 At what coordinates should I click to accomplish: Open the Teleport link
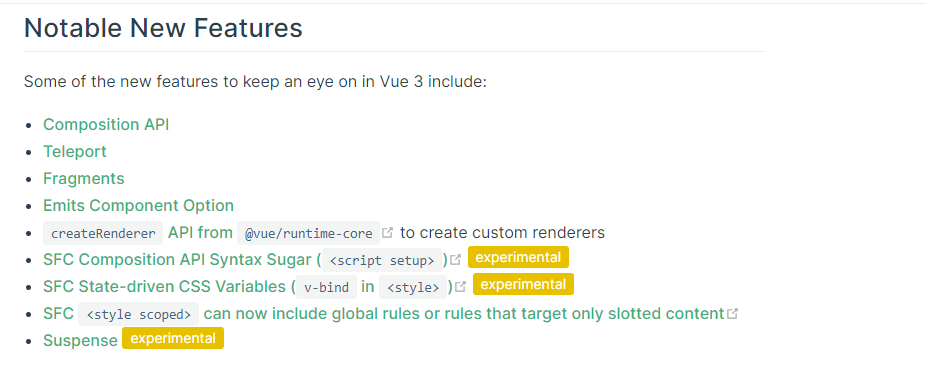pyautogui.click(x=74, y=152)
